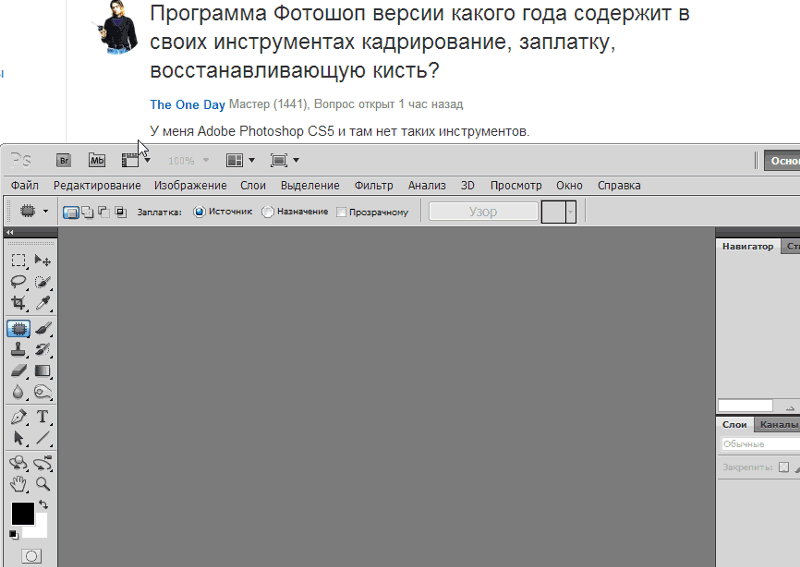The height and width of the screenshot is (567, 800).
Task: Reset default foreground and background colors
Action: pos(13,534)
